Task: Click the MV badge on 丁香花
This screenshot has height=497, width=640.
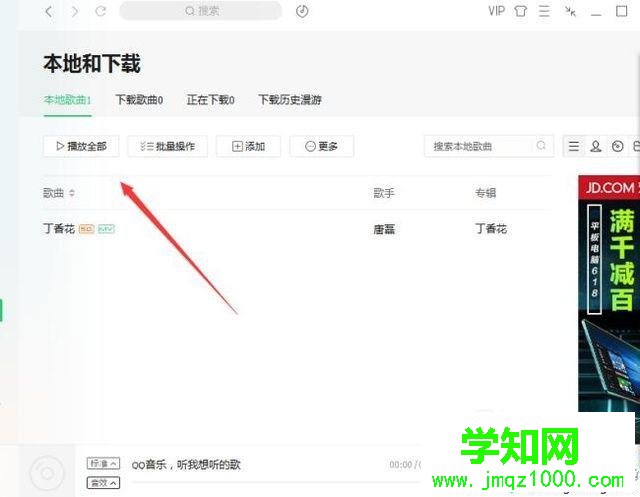Action: (x=107, y=229)
